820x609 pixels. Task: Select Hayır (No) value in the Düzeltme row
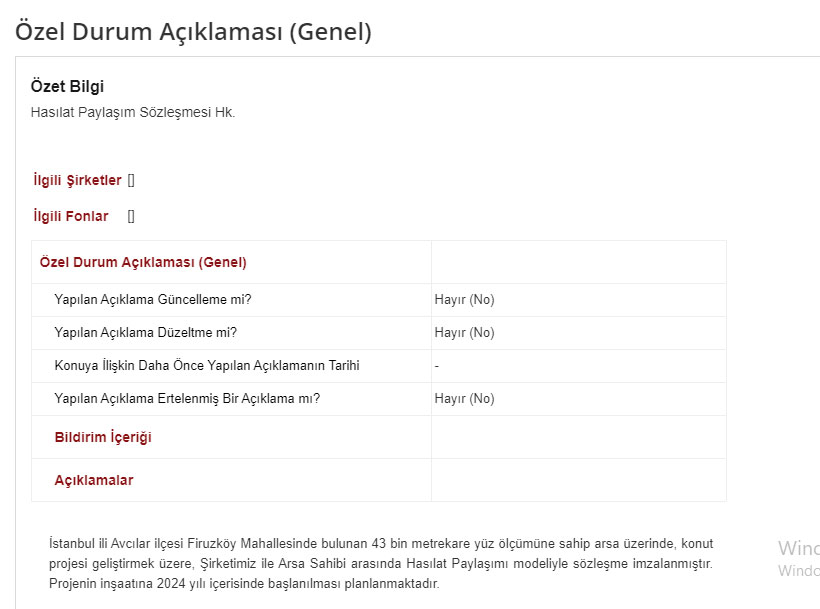tap(464, 332)
